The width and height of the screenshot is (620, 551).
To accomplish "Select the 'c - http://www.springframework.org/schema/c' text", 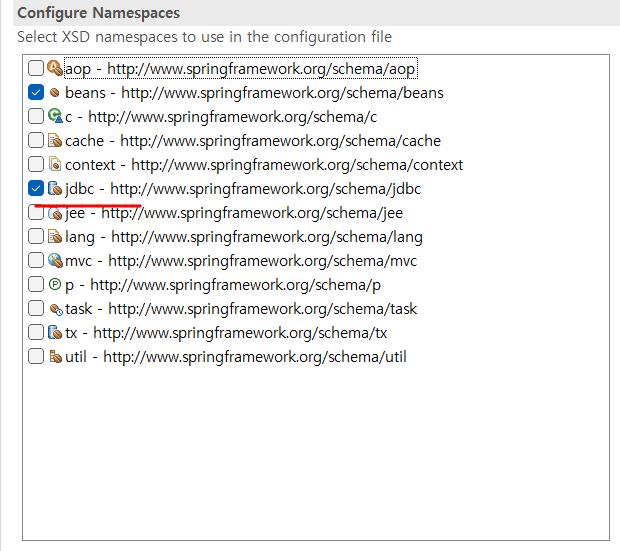I will pos(221,117).
